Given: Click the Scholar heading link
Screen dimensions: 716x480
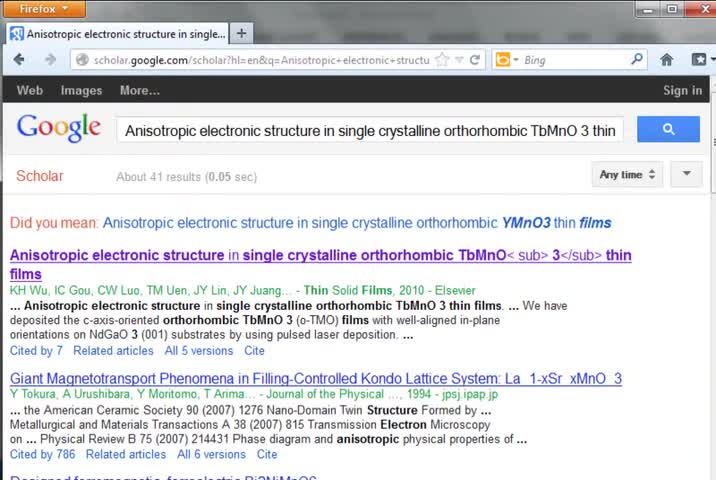Looking at the screenshot, I should pos(40,176).
